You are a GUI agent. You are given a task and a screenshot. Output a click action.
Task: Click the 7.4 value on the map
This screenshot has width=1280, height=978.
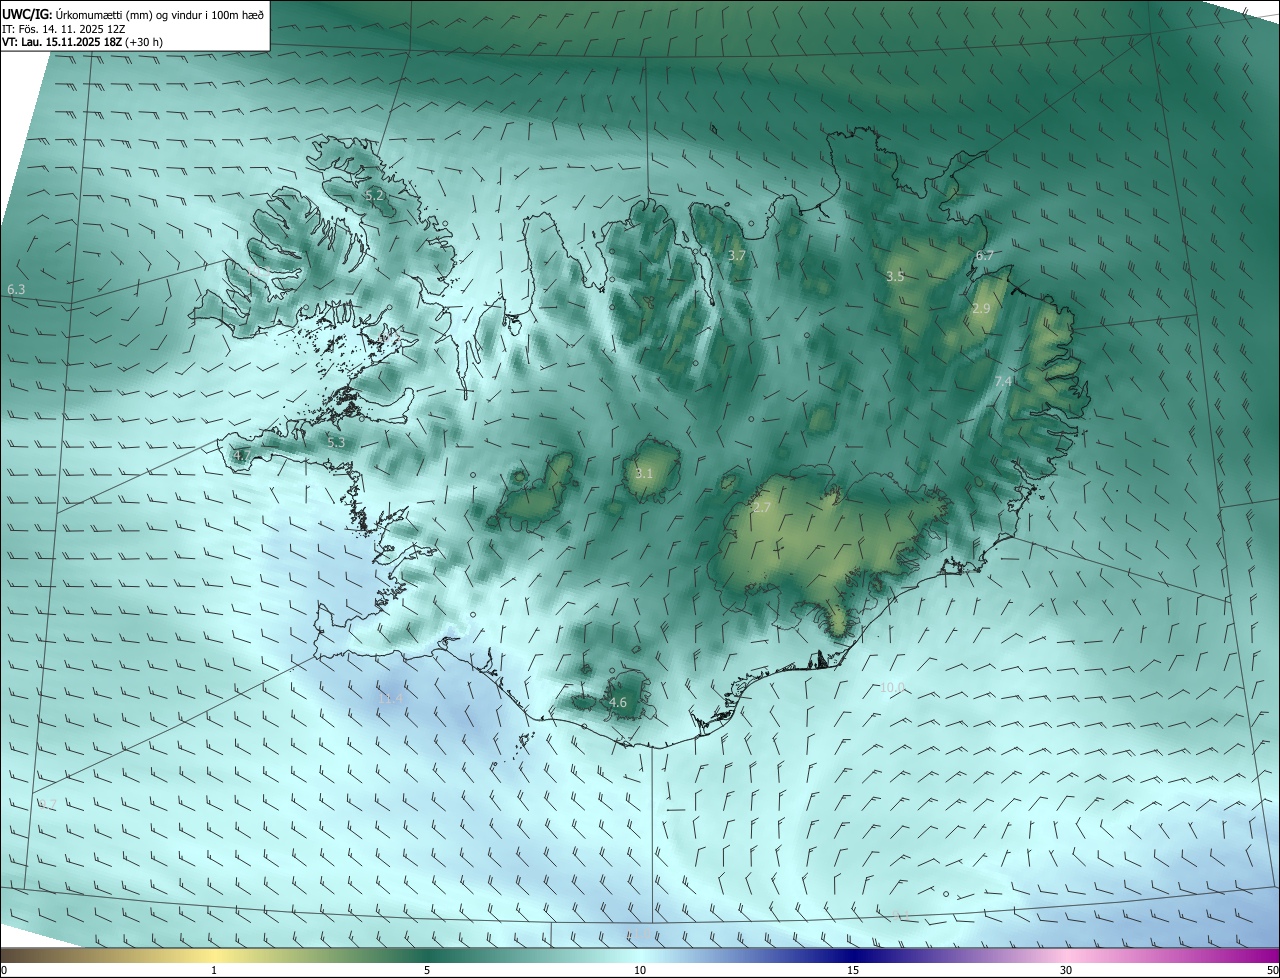(x=1004, y=382)
